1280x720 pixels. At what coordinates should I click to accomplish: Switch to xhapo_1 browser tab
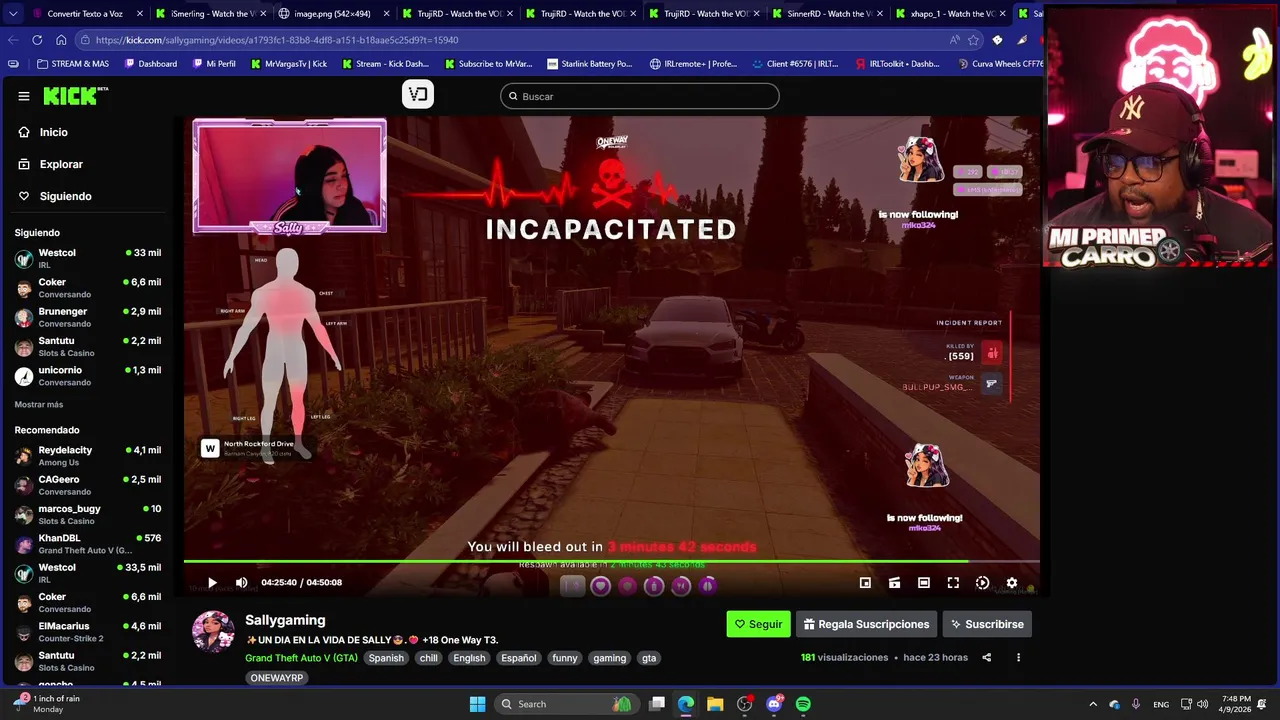(x=949, y=14)
